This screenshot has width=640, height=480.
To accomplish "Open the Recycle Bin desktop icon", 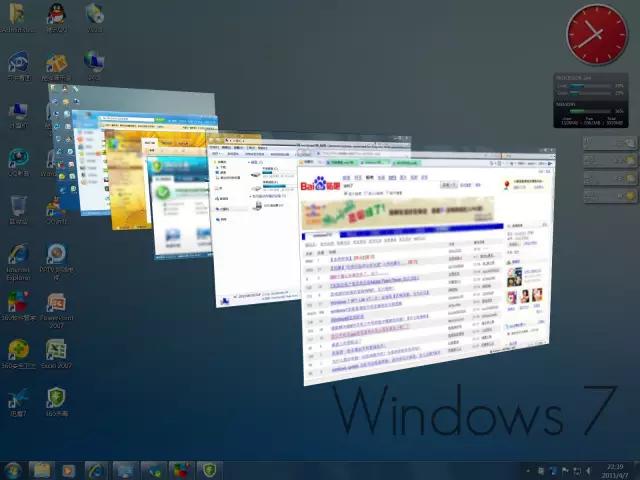I will pyautogui.click(x=18, y=210).
